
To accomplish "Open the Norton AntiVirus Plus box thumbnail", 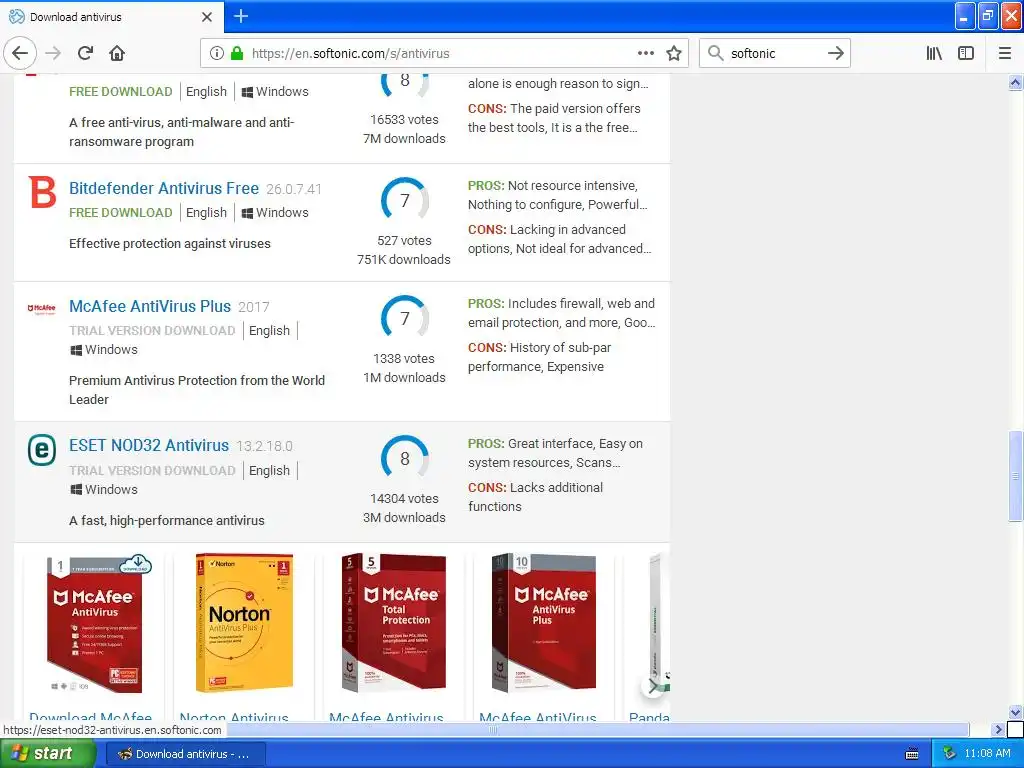I will point(244,624).
